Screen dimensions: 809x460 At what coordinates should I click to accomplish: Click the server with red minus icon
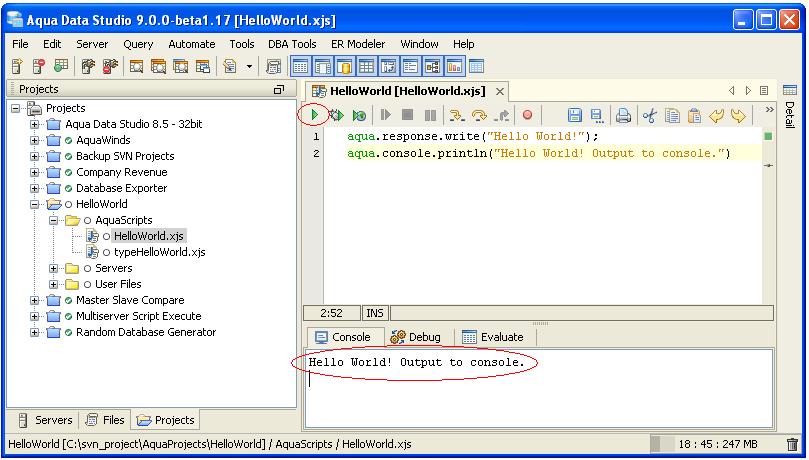39,66
